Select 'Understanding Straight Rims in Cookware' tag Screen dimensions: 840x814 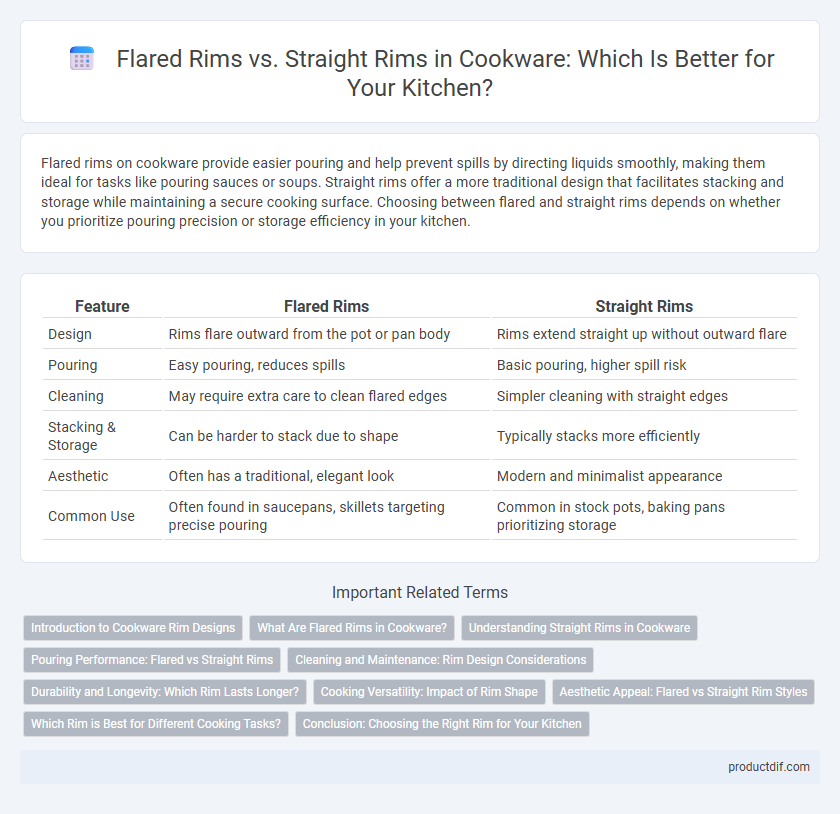579,628
